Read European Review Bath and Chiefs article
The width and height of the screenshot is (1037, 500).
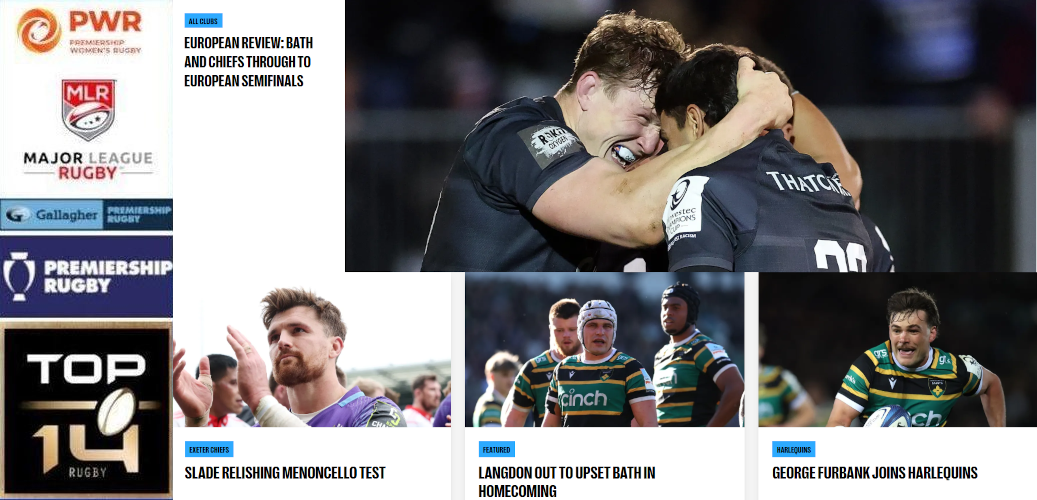click(x=248, y=62)
